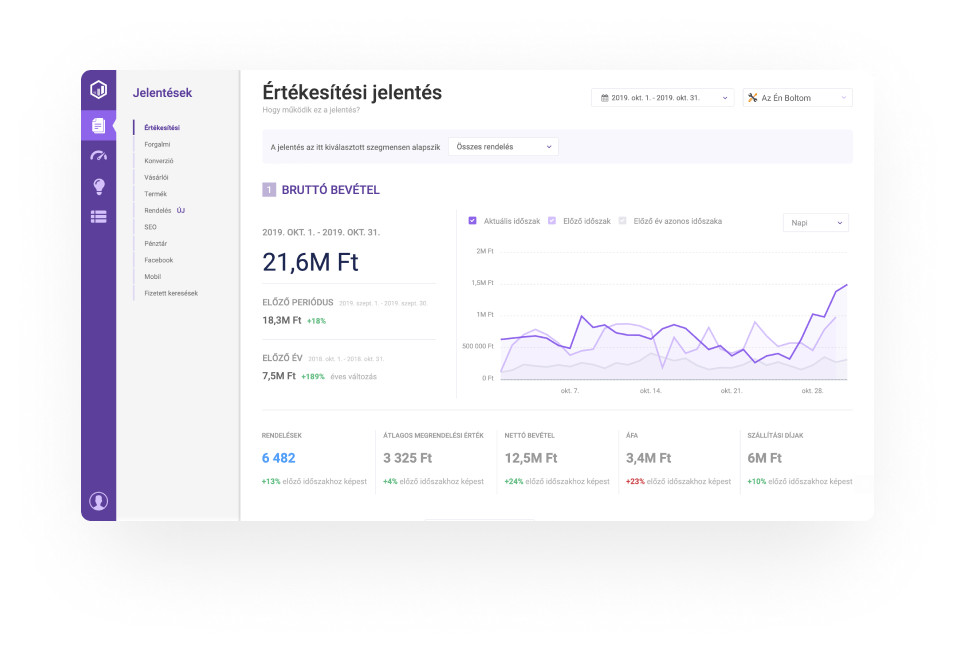Click the purple line peak on the chart
Image resolution: width=954 pixels, height=651 pixels.
(847, 285)
